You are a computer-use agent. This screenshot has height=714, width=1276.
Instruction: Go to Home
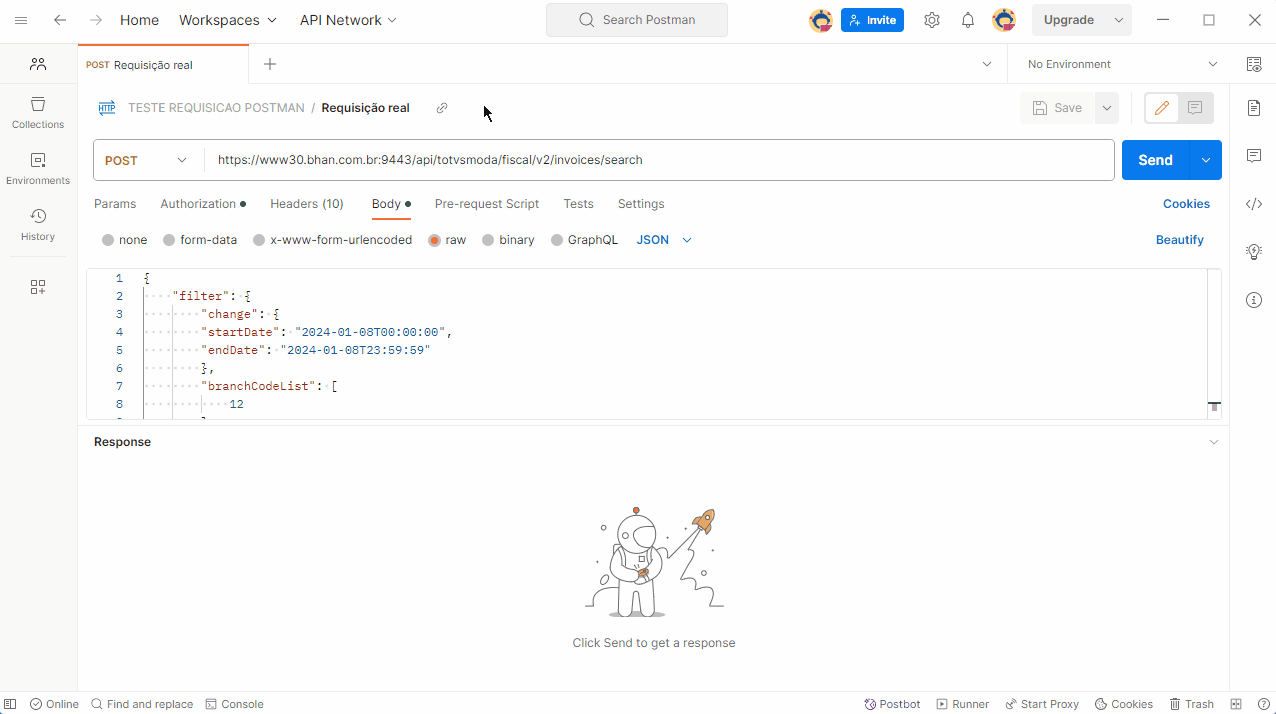click(x=139, y=20)
